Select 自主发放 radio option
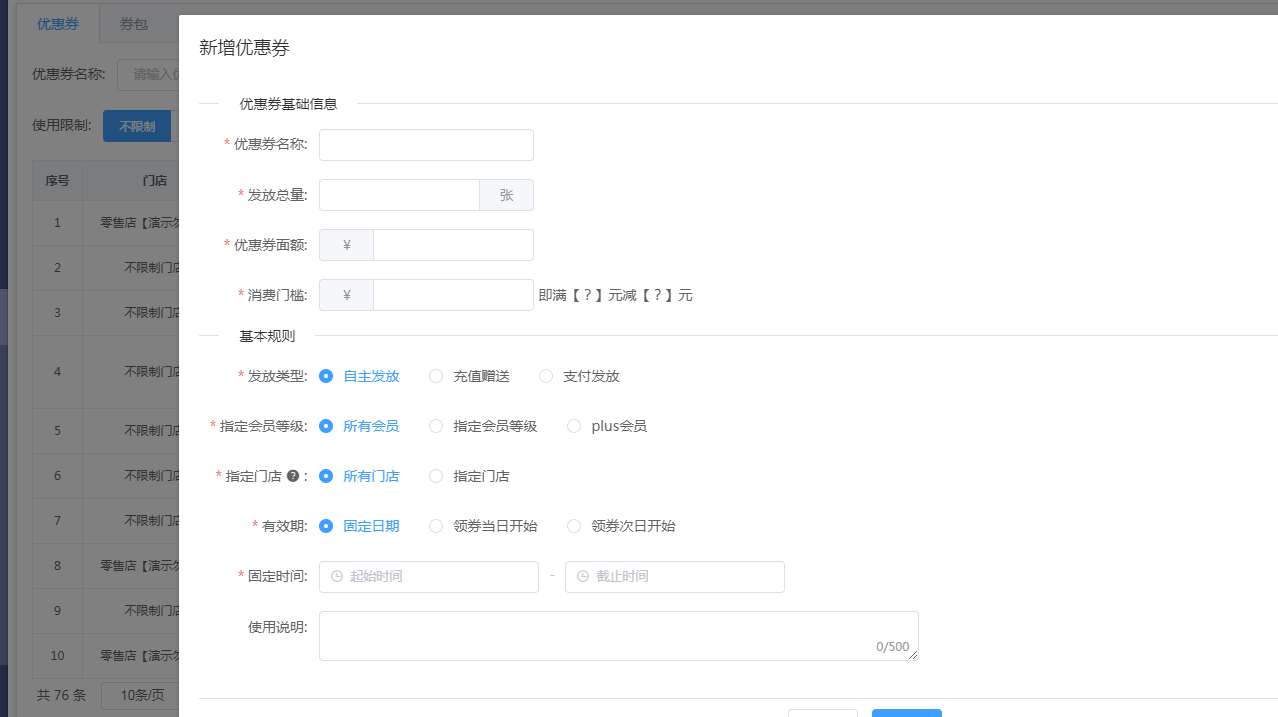The width and height of the screenshot is (1278, 717). pos(359,376)
